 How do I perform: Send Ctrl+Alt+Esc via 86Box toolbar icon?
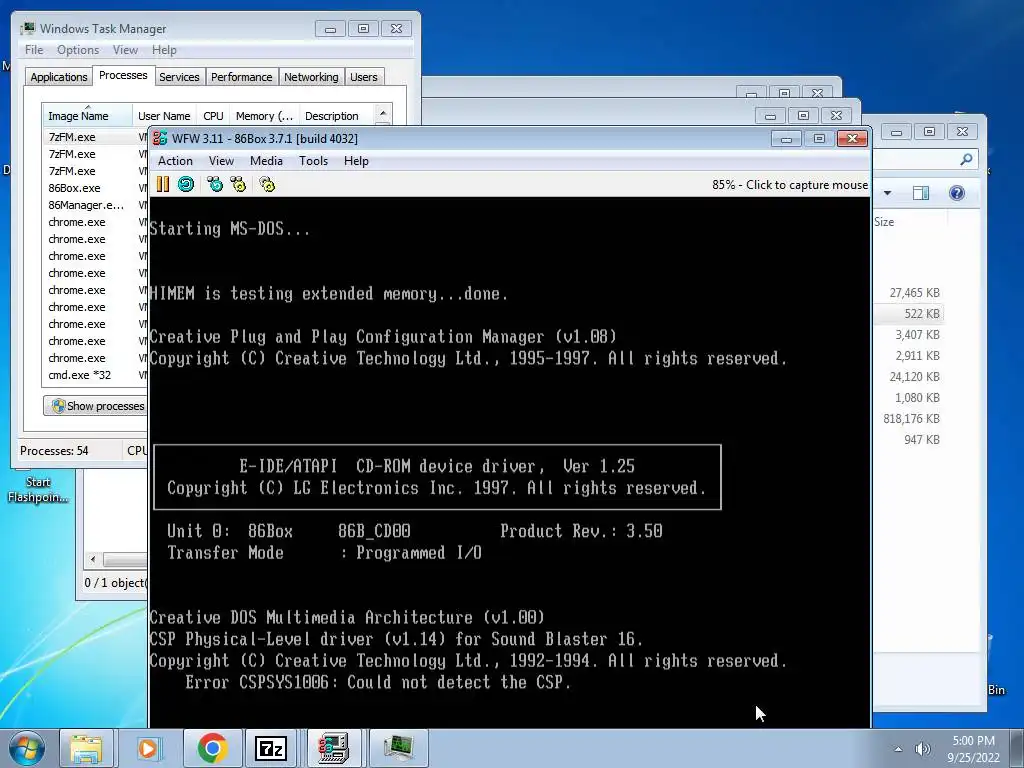pos(238,184)
